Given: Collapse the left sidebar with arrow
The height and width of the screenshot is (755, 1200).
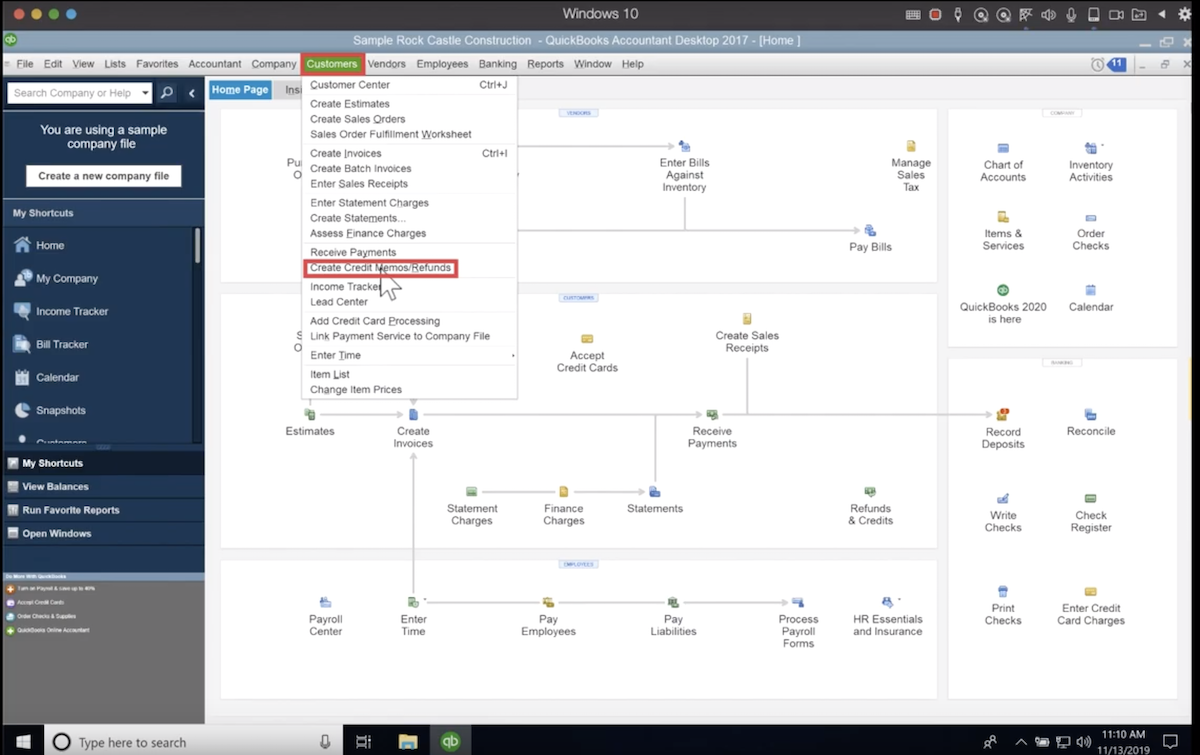Looking at the screenshot, I should tap(192, 93).
